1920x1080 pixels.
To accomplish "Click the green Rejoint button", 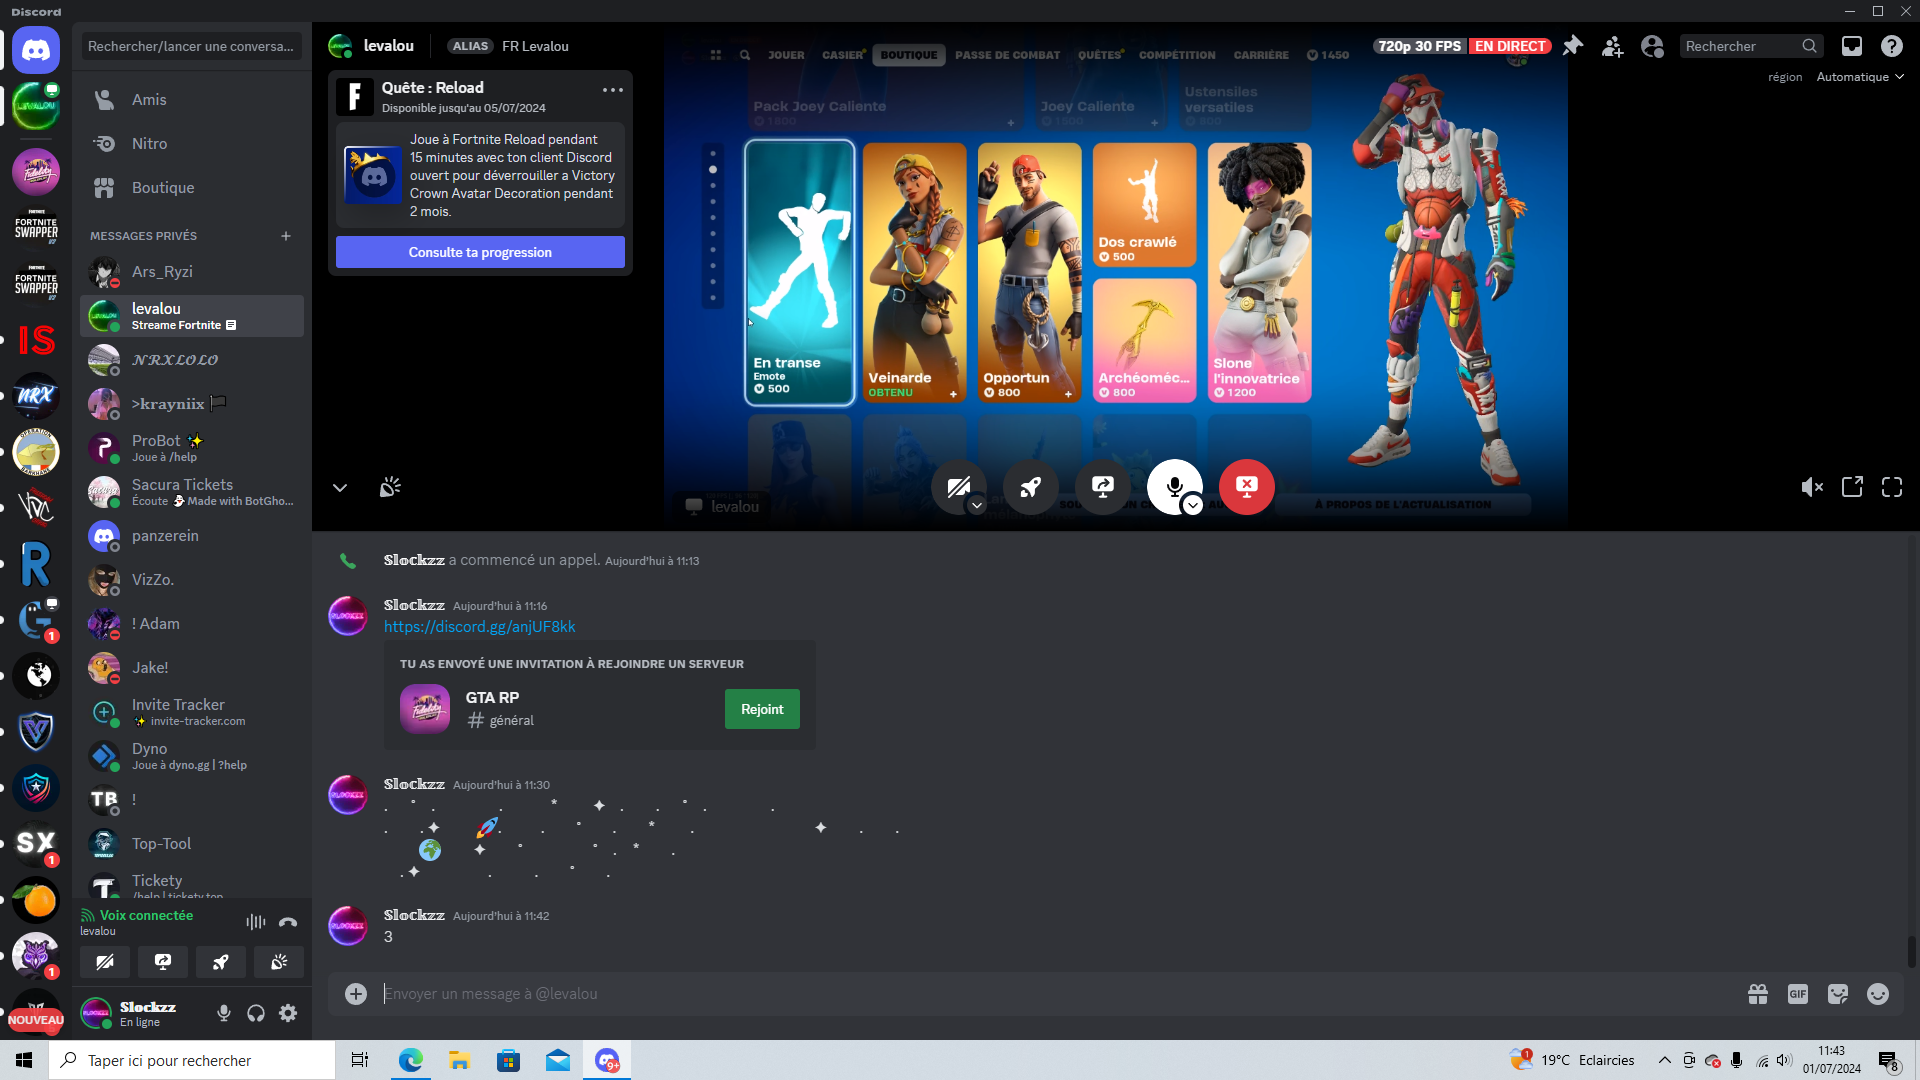I will (x=762, y=709).
